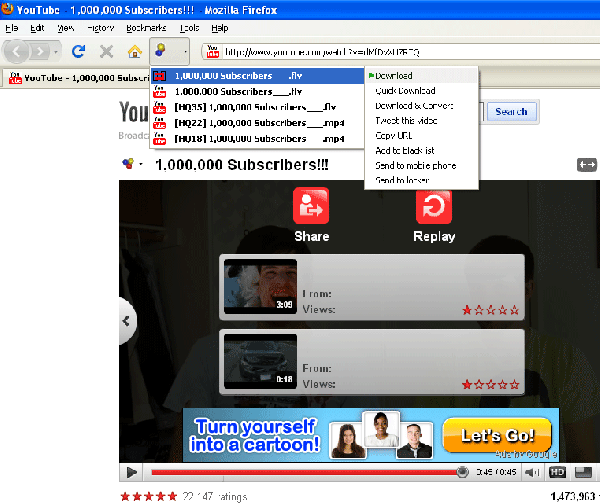The image size is (600, 504).
Task: Click star rating on 3:09 video card
Action: (x=491, y=310)
